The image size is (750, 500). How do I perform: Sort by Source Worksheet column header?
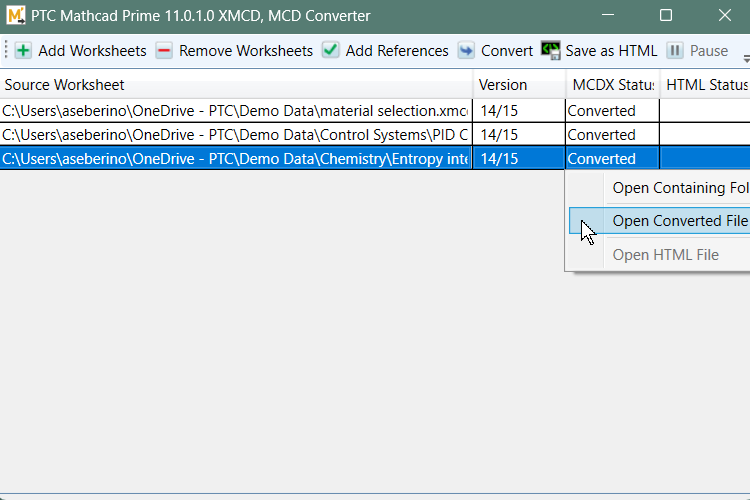coord(236,85)
